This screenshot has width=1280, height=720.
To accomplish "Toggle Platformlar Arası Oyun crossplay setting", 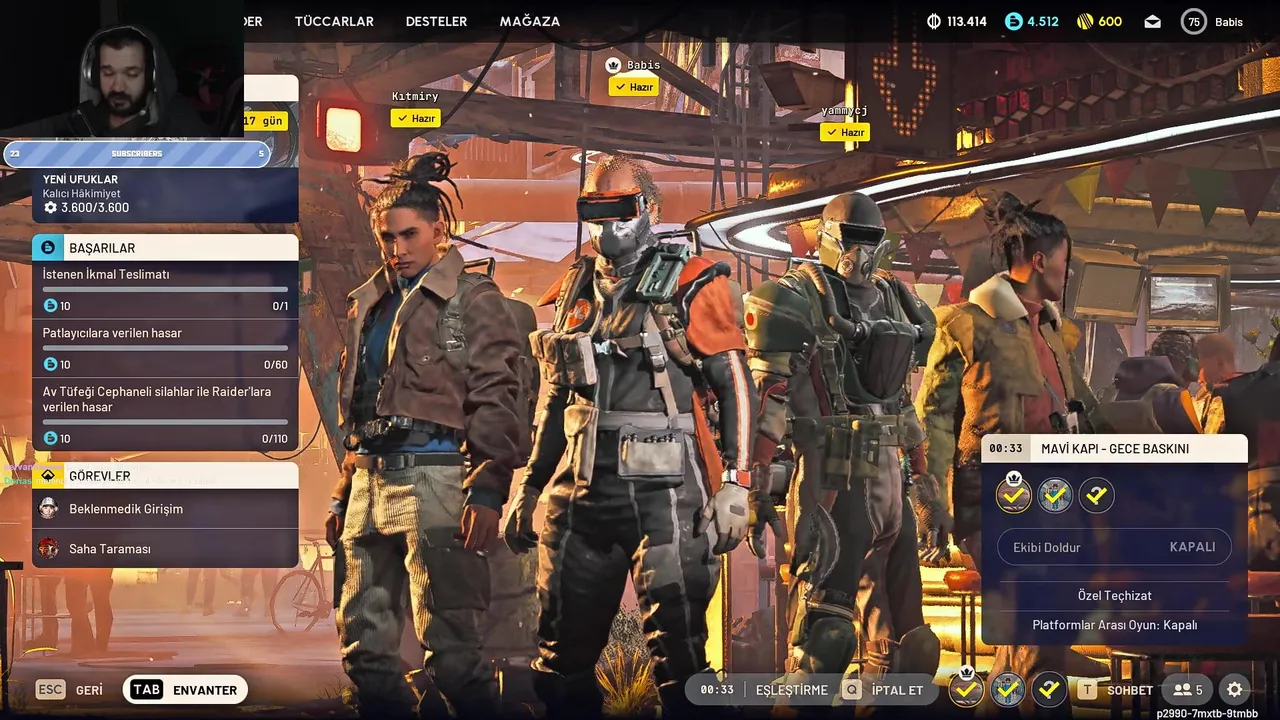I will tap(1114, 625).
